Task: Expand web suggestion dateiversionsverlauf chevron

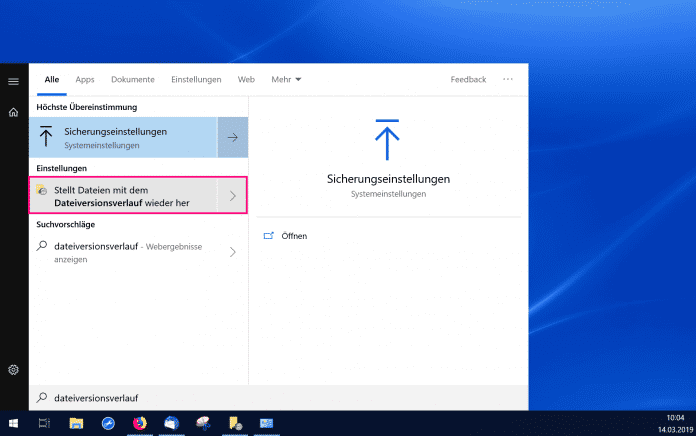Action: [232, 252]
